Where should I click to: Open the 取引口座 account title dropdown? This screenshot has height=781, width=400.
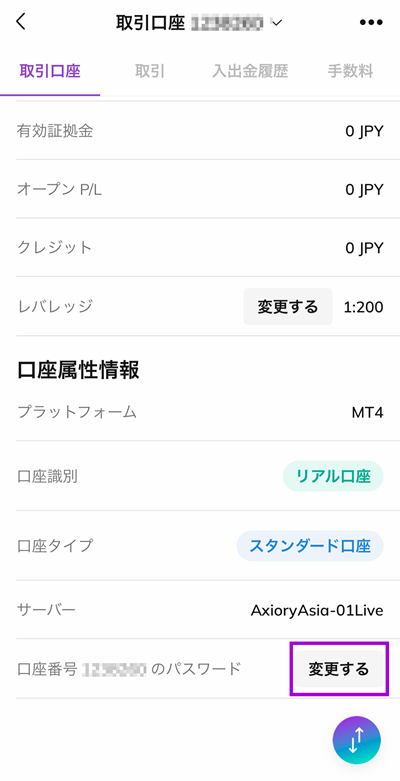pyautogui.click(x=199, y=22)
